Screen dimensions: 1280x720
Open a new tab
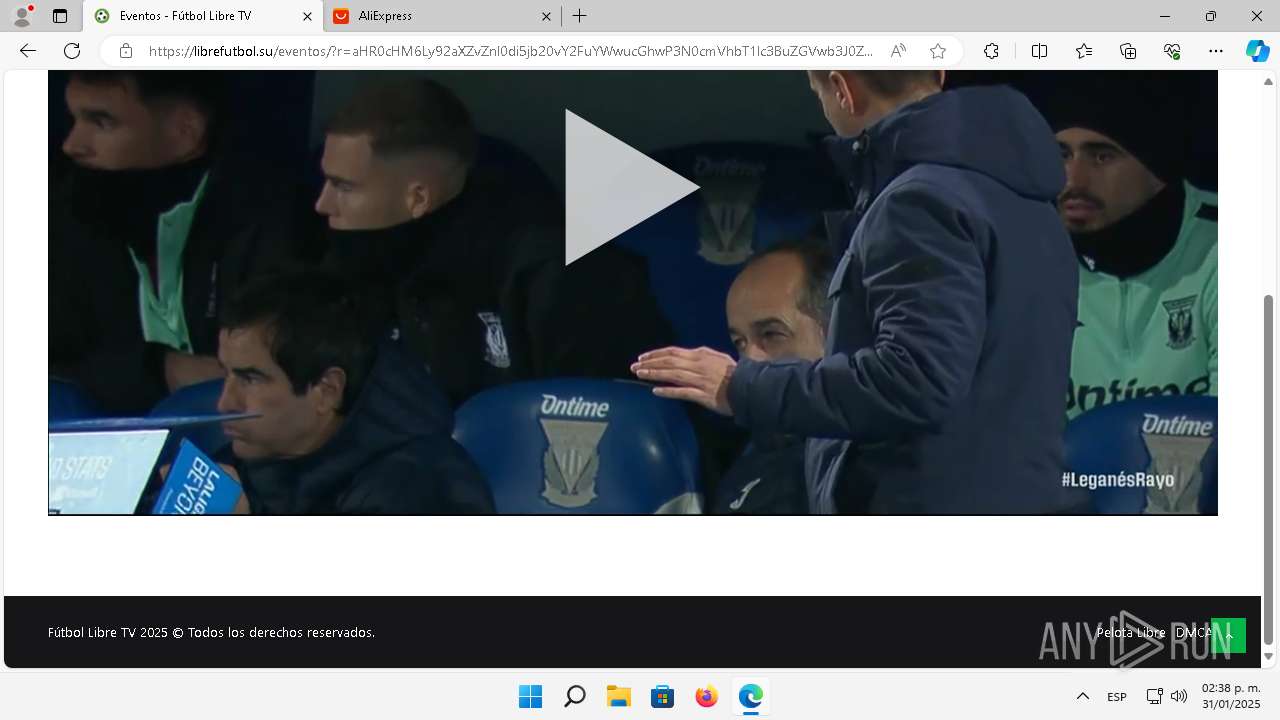pos(580,16)
